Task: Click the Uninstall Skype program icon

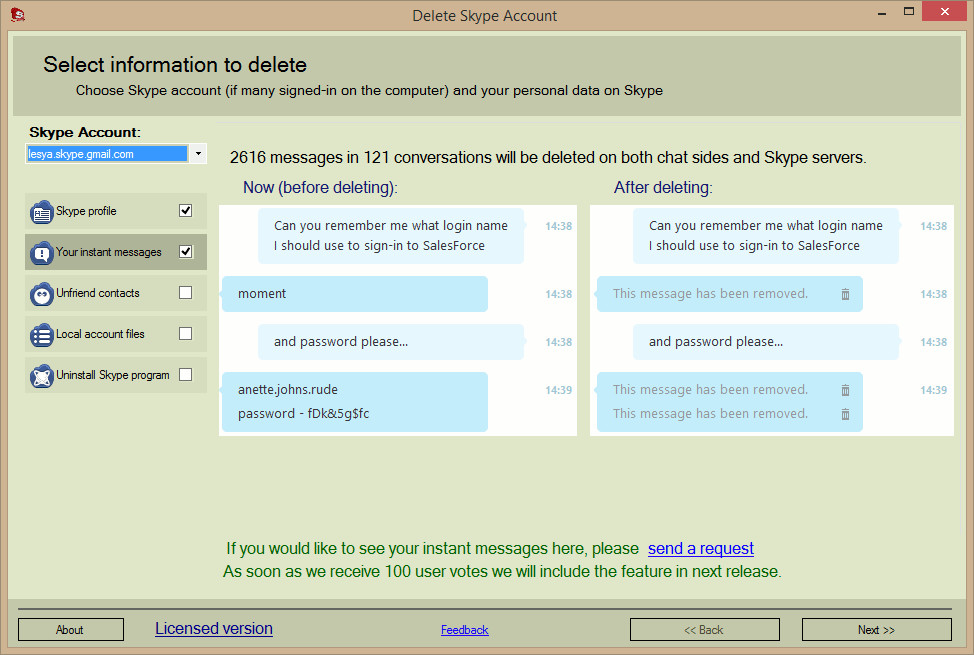Action: (x=42, y=376)
